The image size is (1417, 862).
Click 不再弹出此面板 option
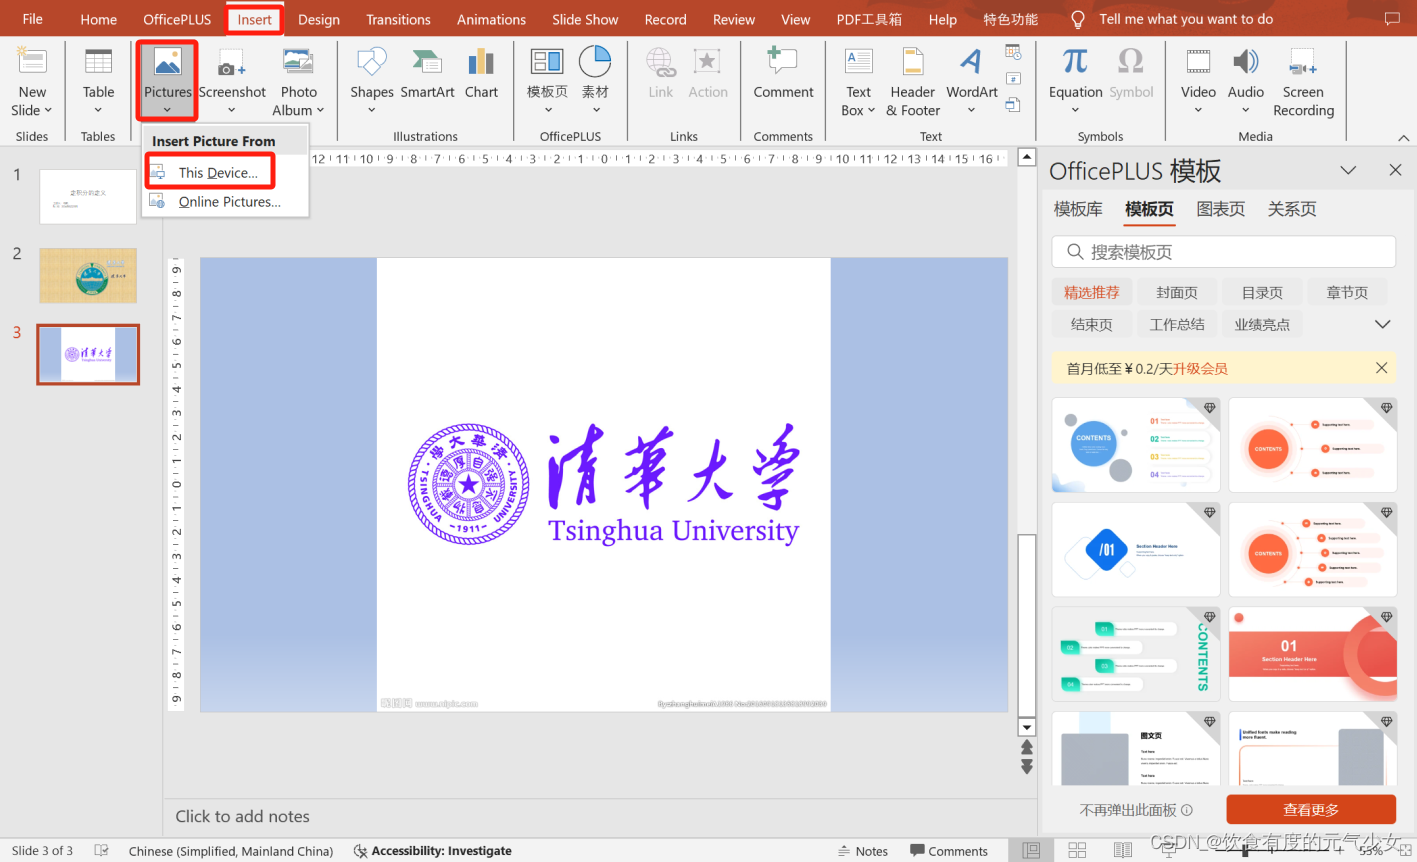[x=1136, y=810]
